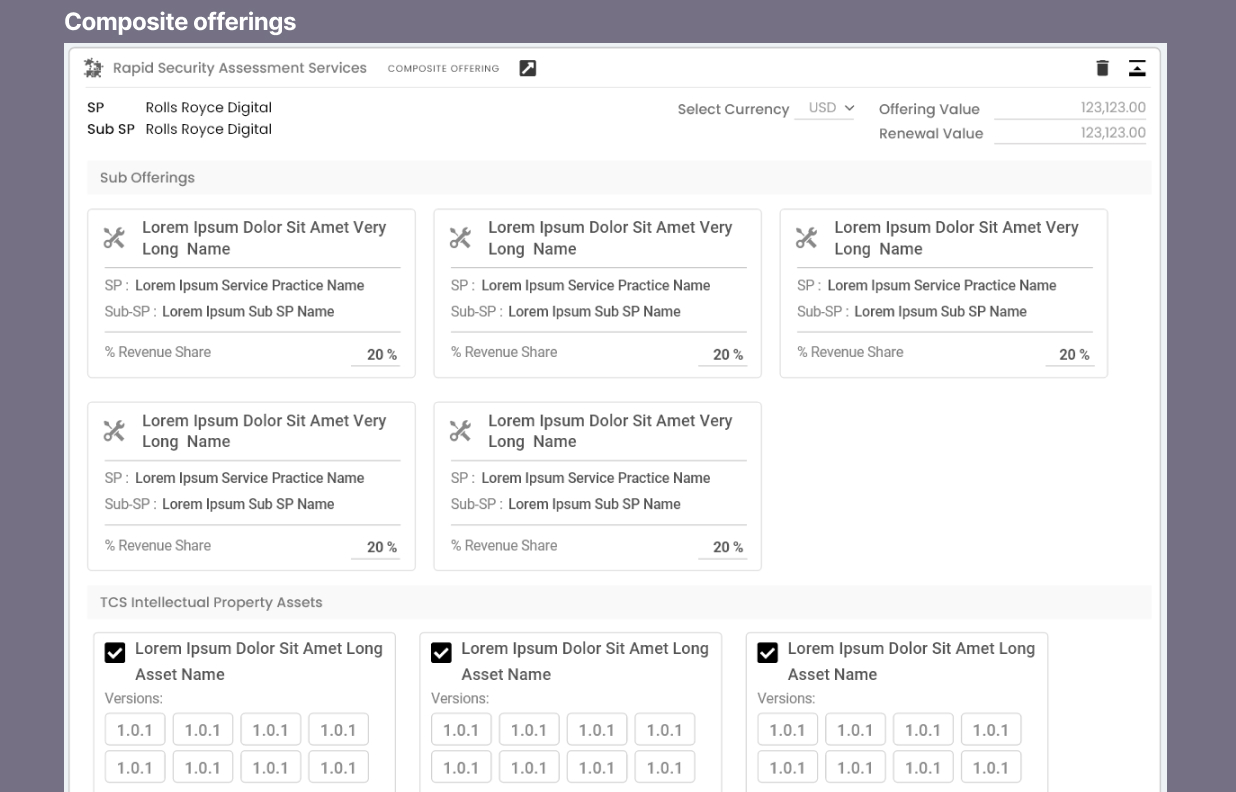Image resolution: width=1236 pixels, height=792 pixels.
Task: Open composite offering in expanded view arrow icon
Action: pos(528,68)
